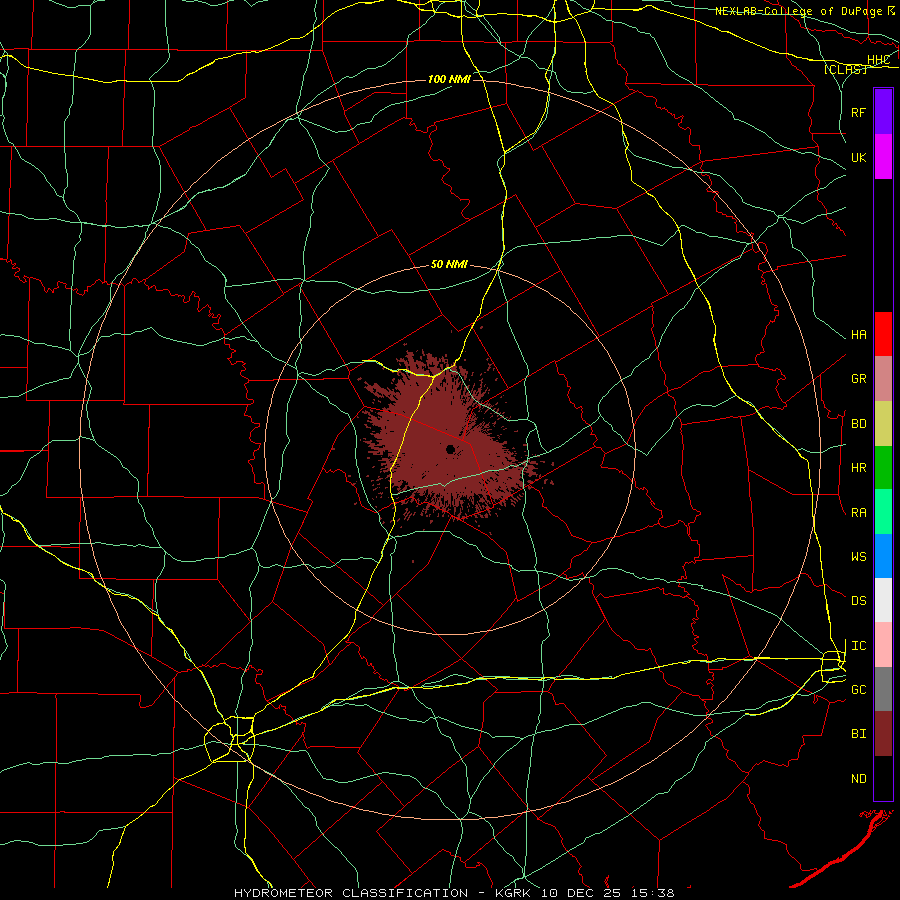Click the RA legend label
This screenshot has width=900, height=900.
pyautogui.click(x=858, y=513)
